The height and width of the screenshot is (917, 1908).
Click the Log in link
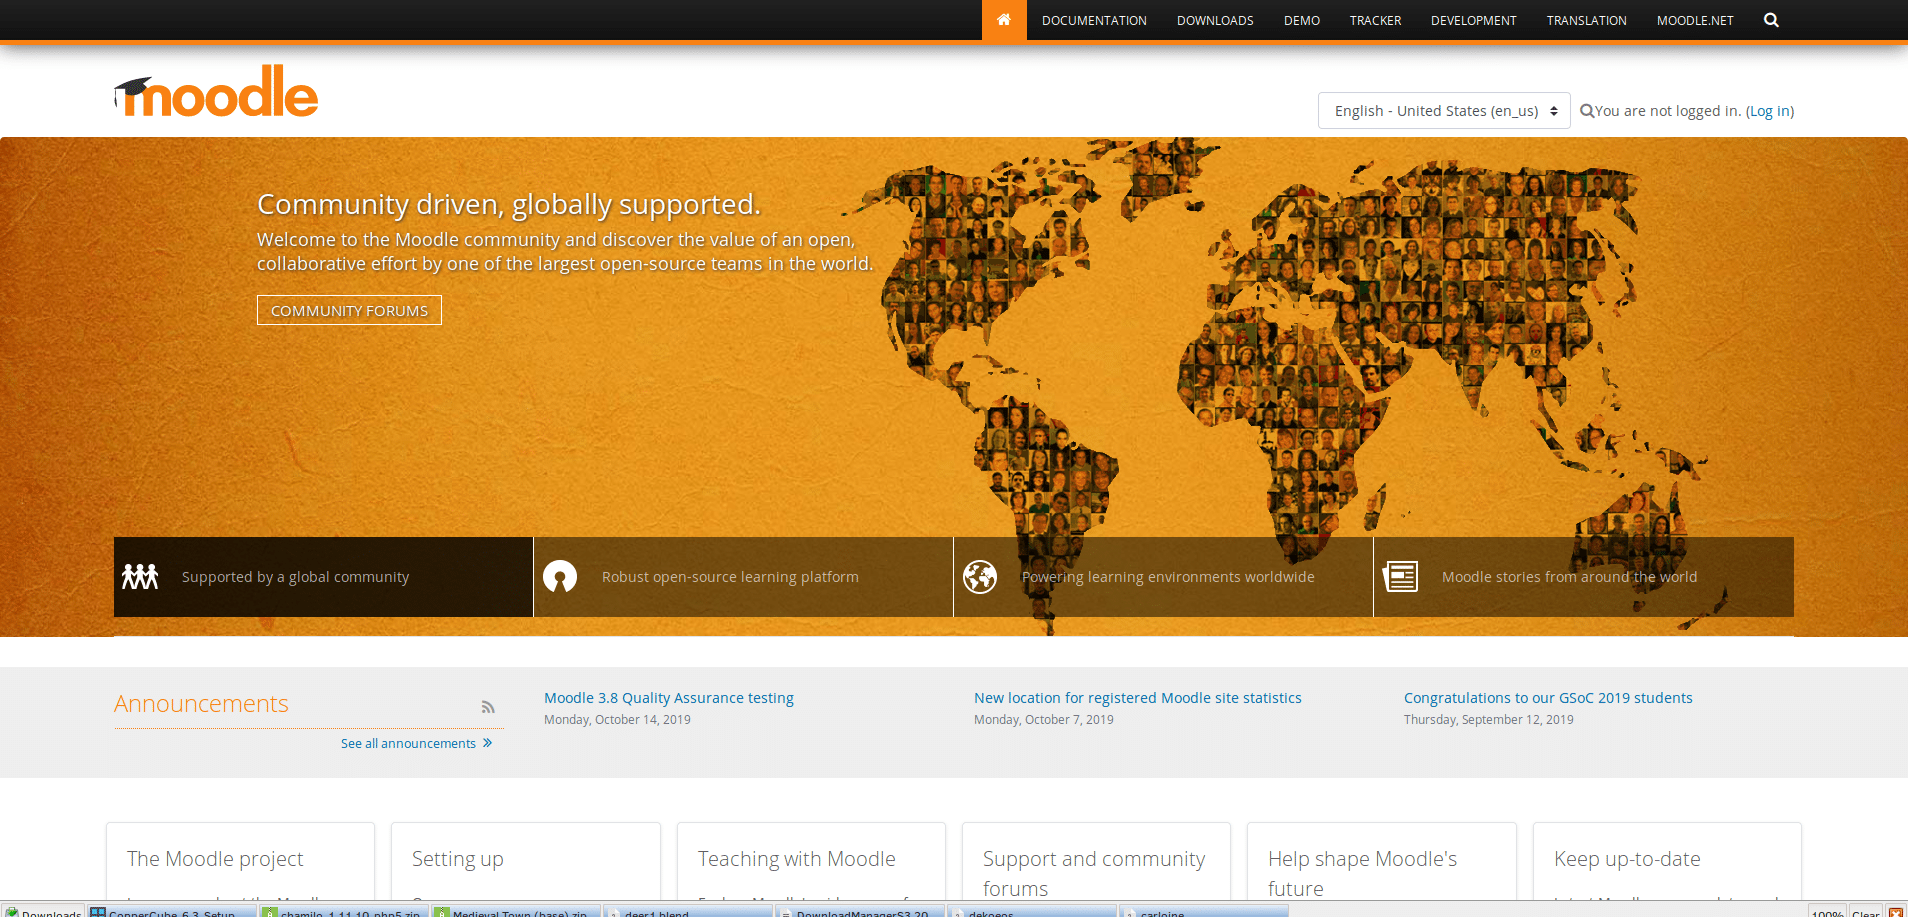(1768, 110)
